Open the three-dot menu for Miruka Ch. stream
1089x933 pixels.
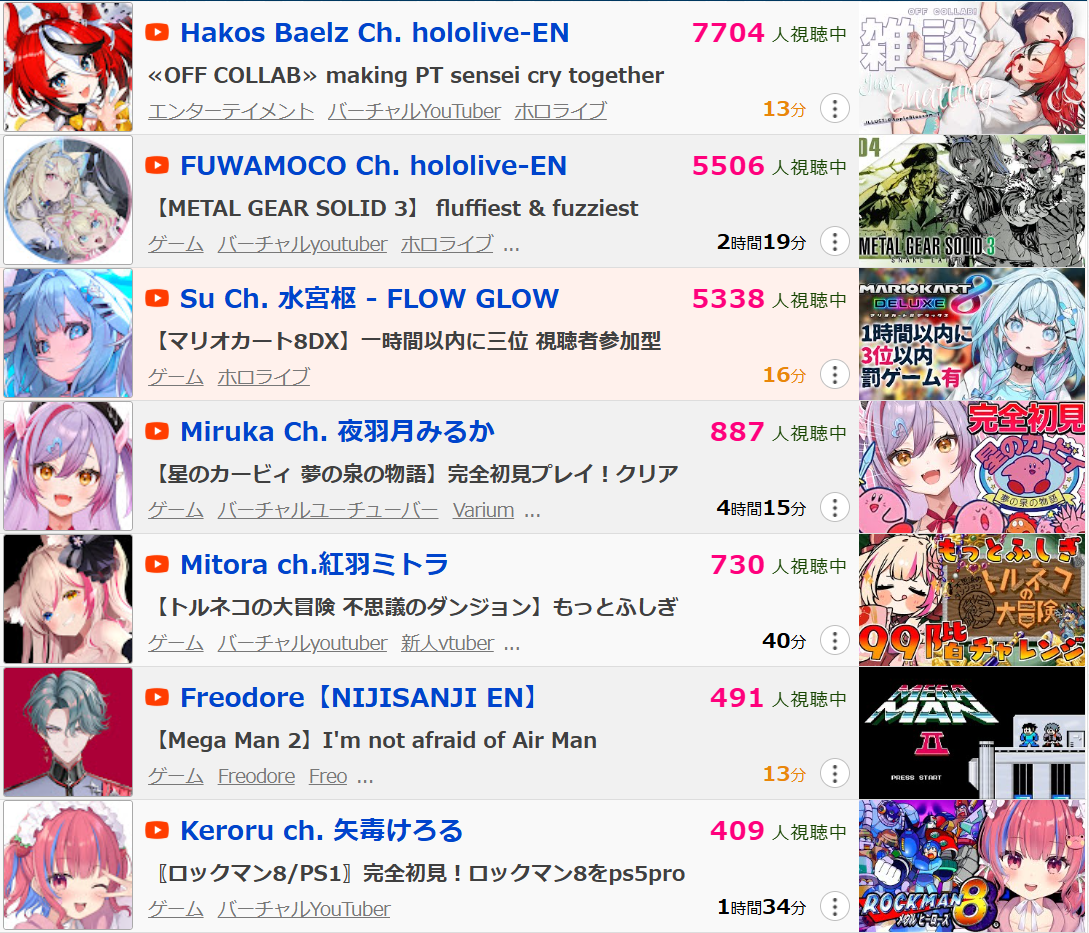point(835,508)
